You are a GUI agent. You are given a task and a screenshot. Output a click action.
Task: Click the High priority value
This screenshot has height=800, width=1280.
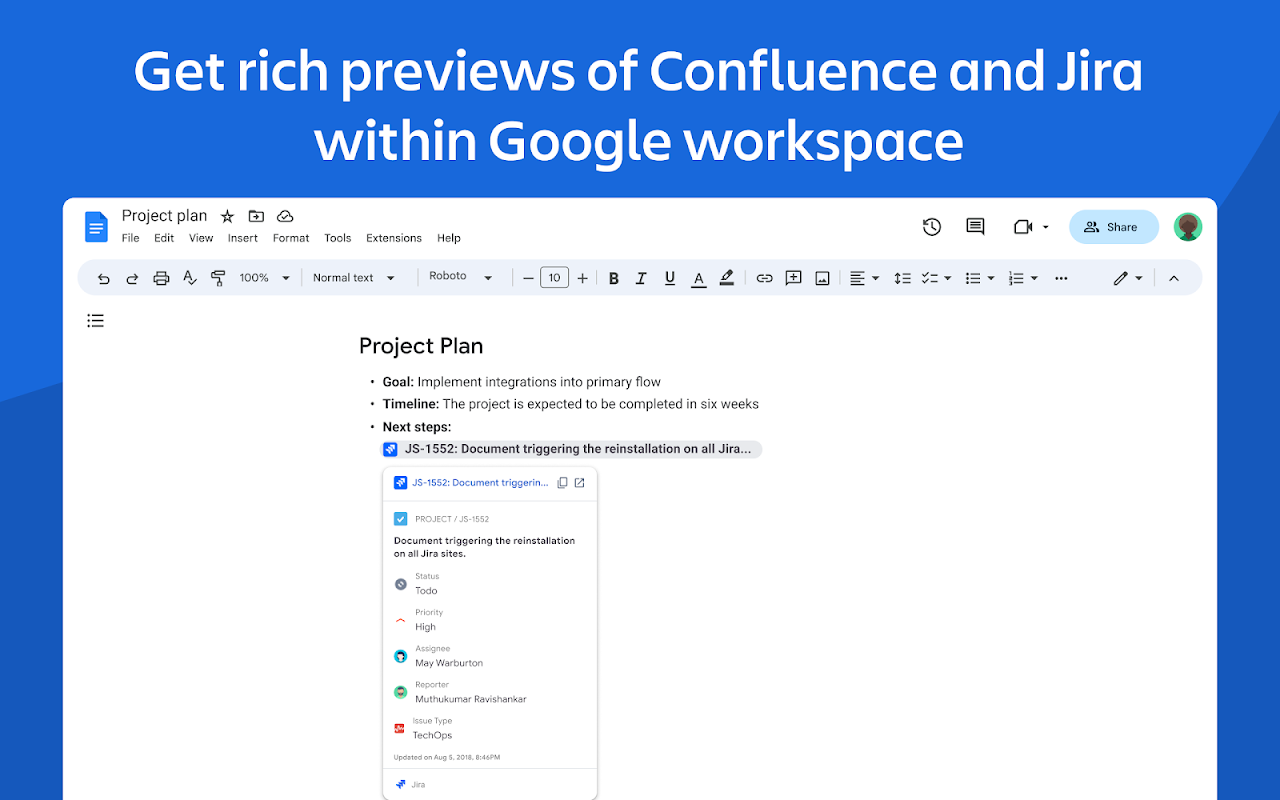tap(426, 627)
